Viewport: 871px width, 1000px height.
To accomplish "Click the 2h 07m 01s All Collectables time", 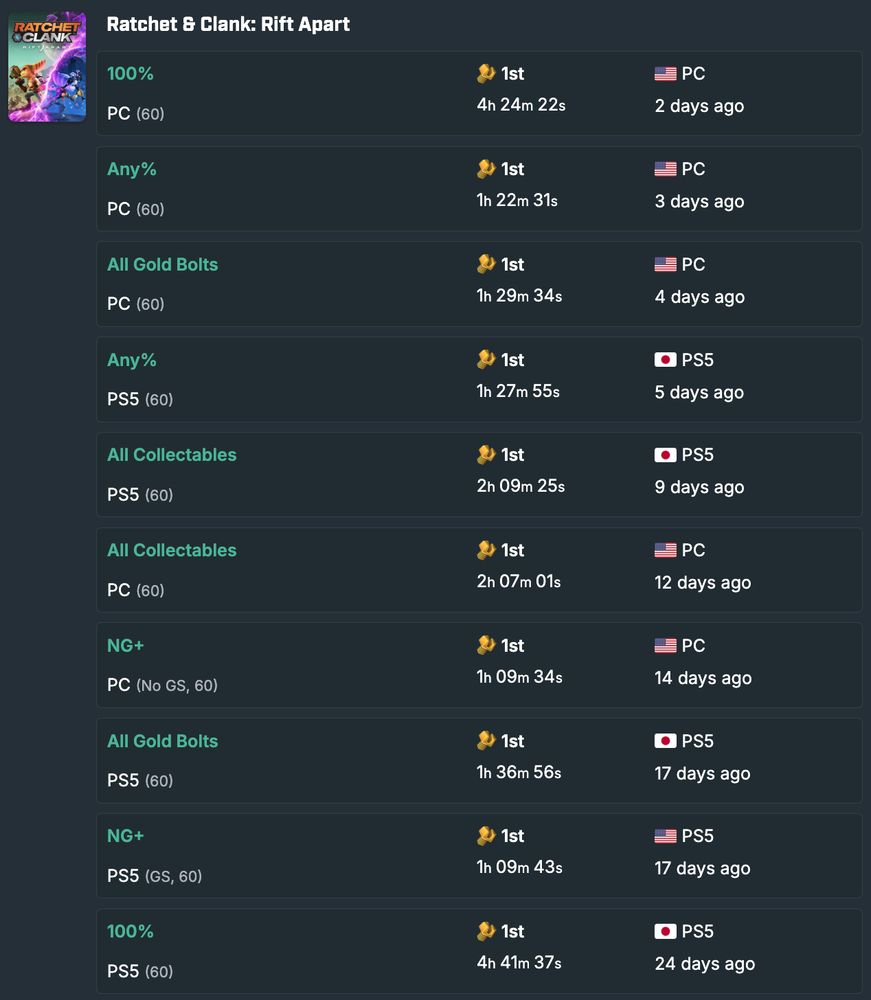I will tap(519, 582).
